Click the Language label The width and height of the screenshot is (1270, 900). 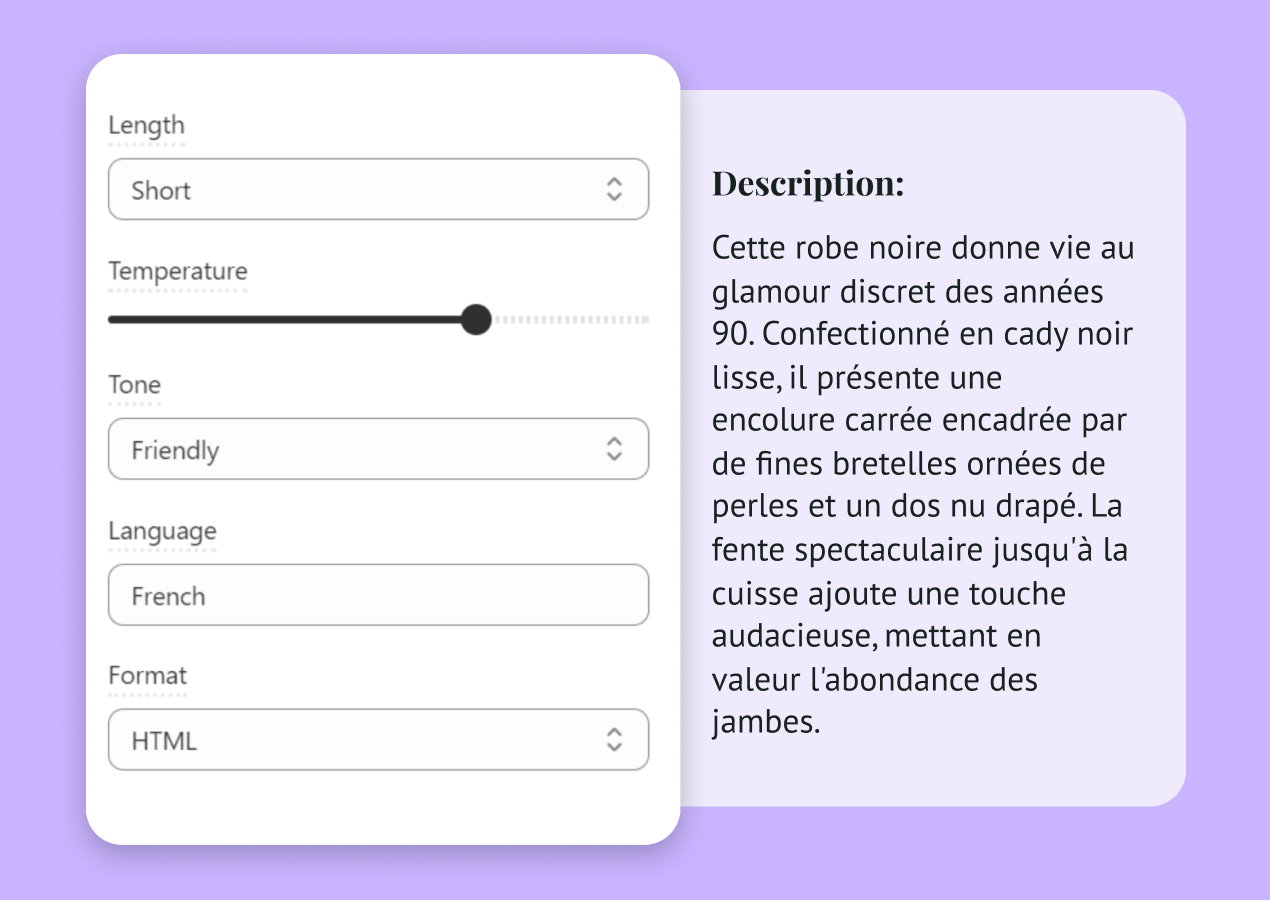(162, 531)
